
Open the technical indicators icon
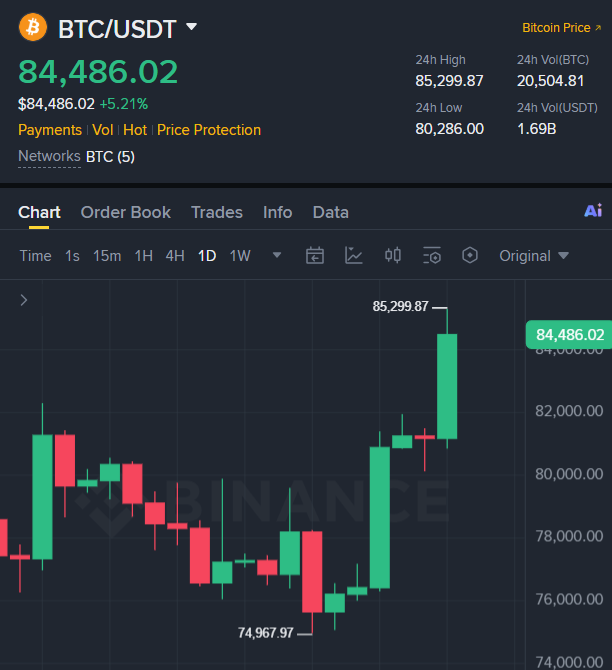coord(354,256)
